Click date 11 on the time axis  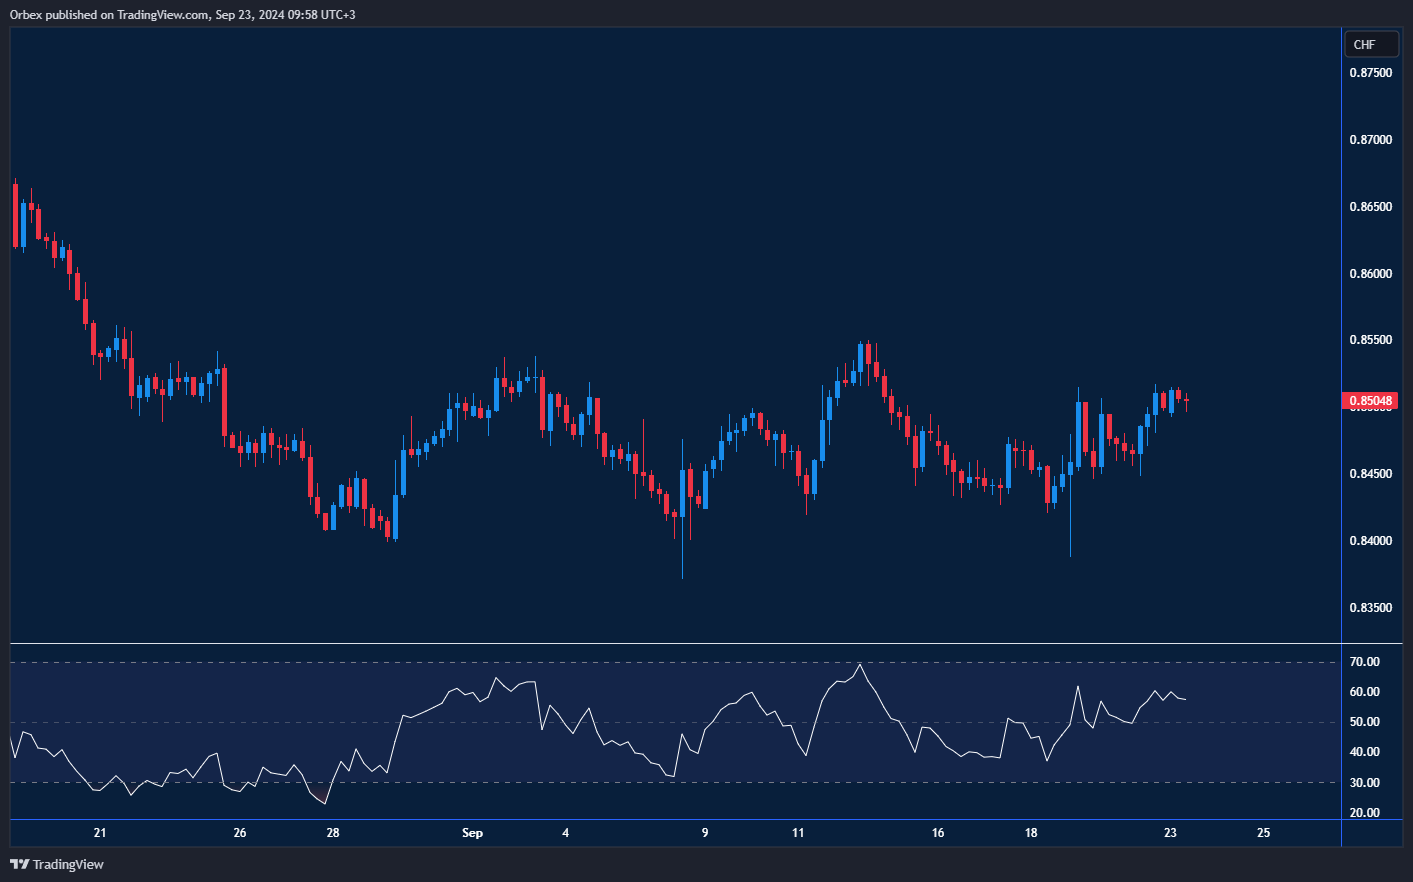click(x=798, y=833)
